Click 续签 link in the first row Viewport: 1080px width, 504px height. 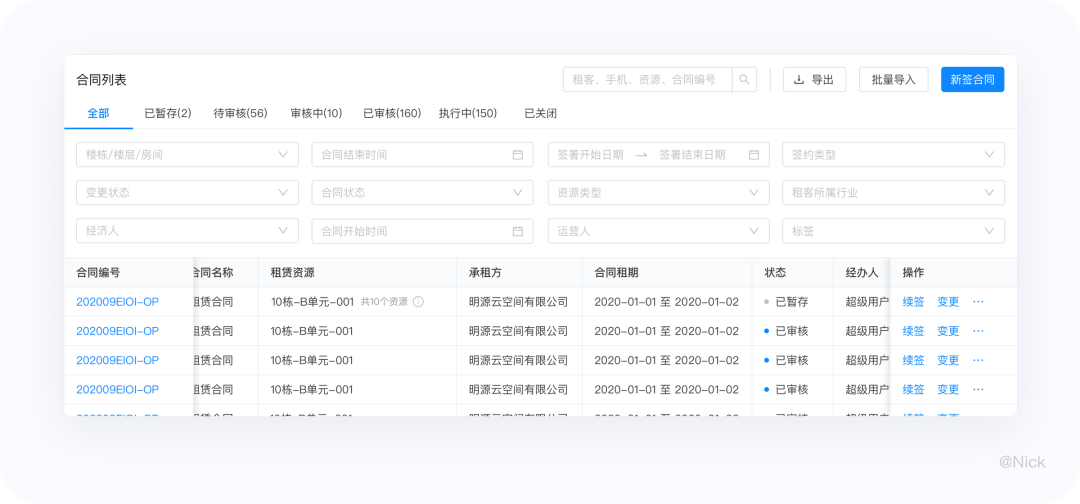(x=913, y=302)
